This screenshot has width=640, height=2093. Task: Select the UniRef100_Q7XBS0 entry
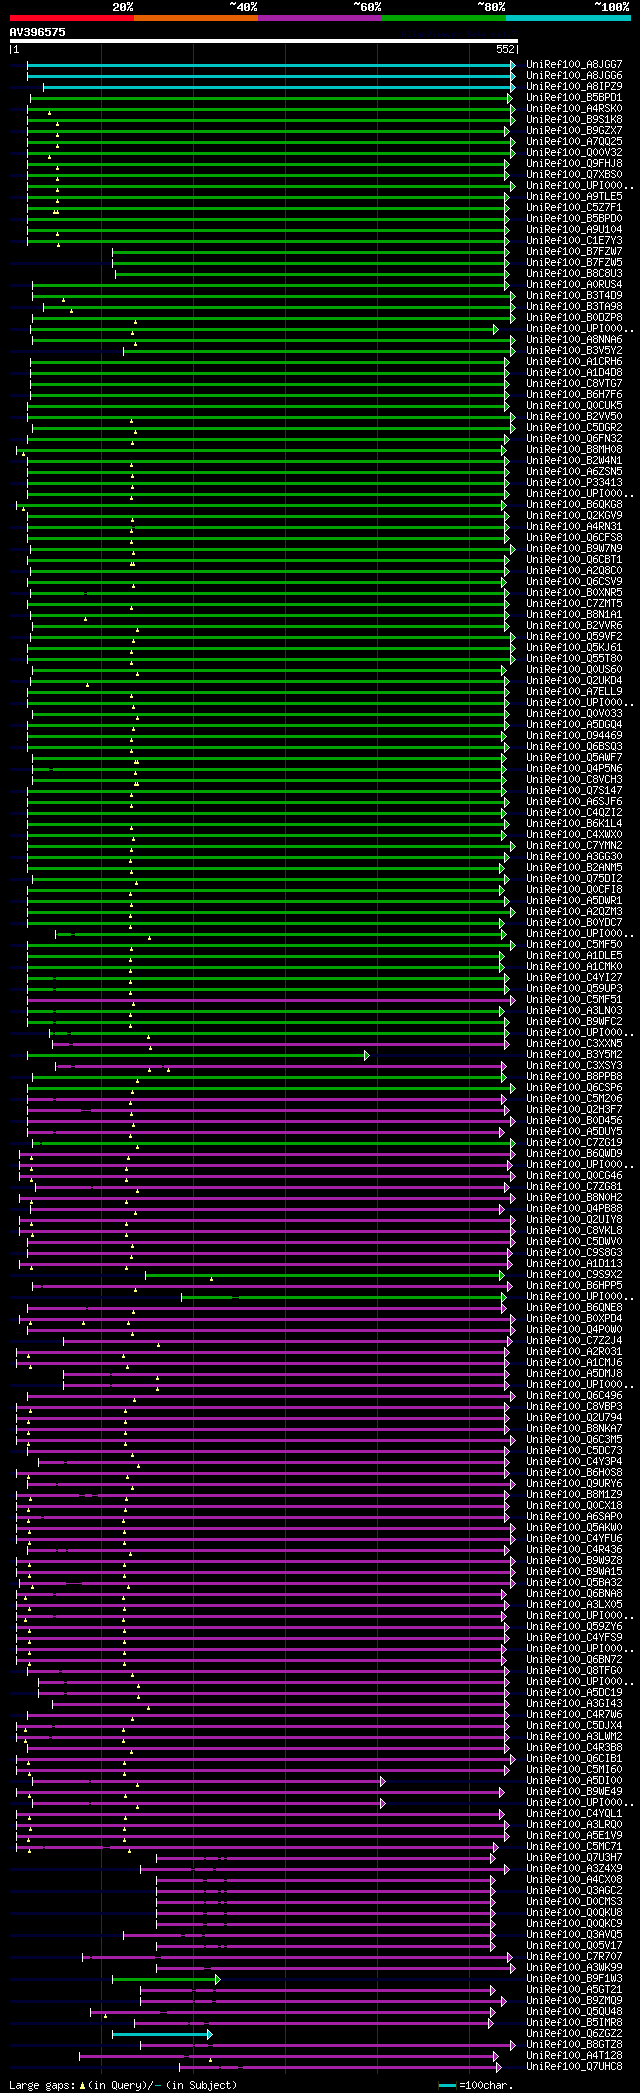click(574, 175)
